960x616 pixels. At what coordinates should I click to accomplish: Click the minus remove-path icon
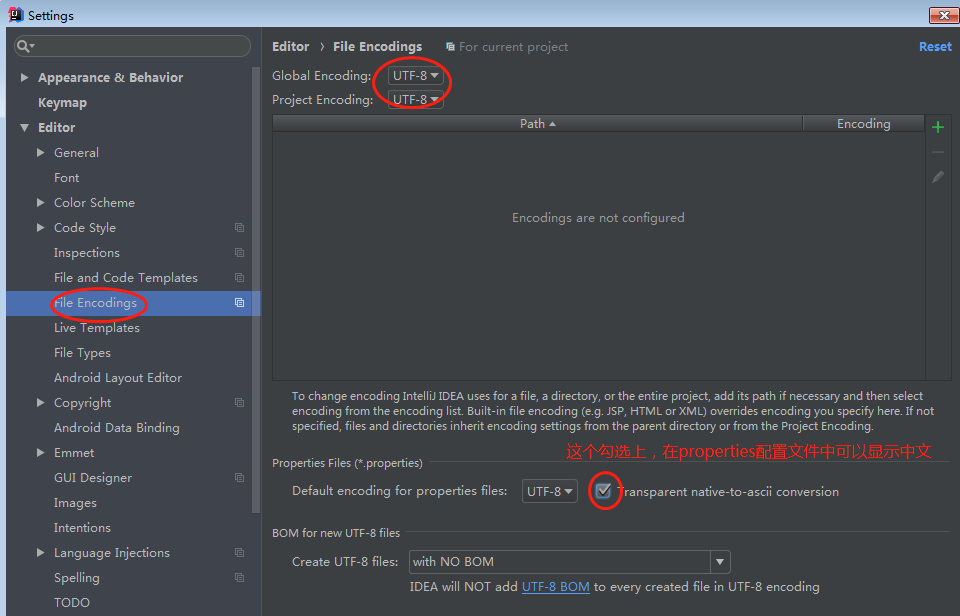pos(937,152)
